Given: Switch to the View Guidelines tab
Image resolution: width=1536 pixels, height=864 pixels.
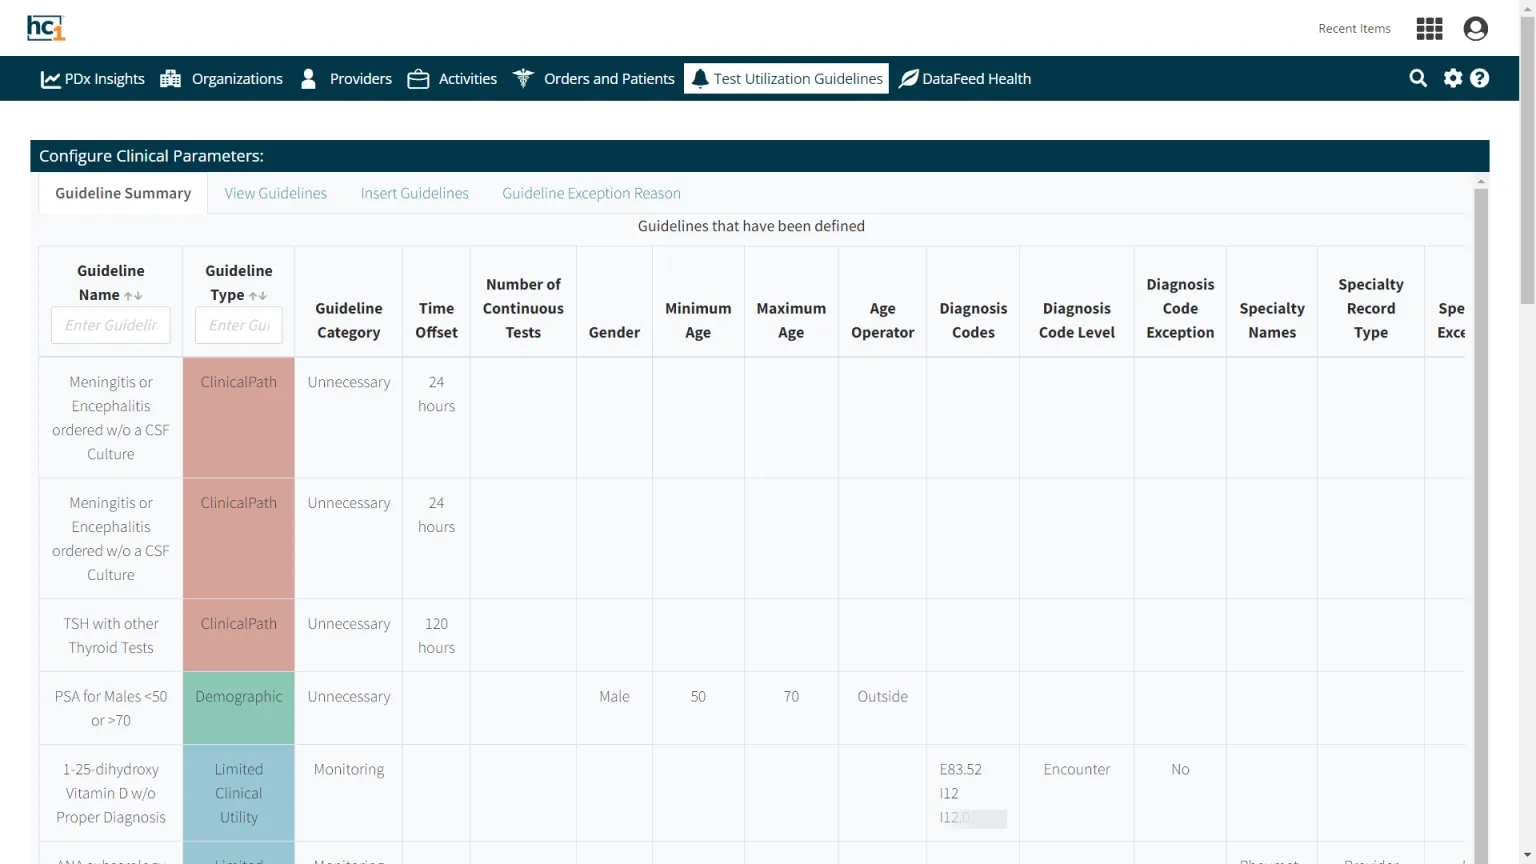Looking at the screenshot, I should pyautogui.click(x=275, y=193).
